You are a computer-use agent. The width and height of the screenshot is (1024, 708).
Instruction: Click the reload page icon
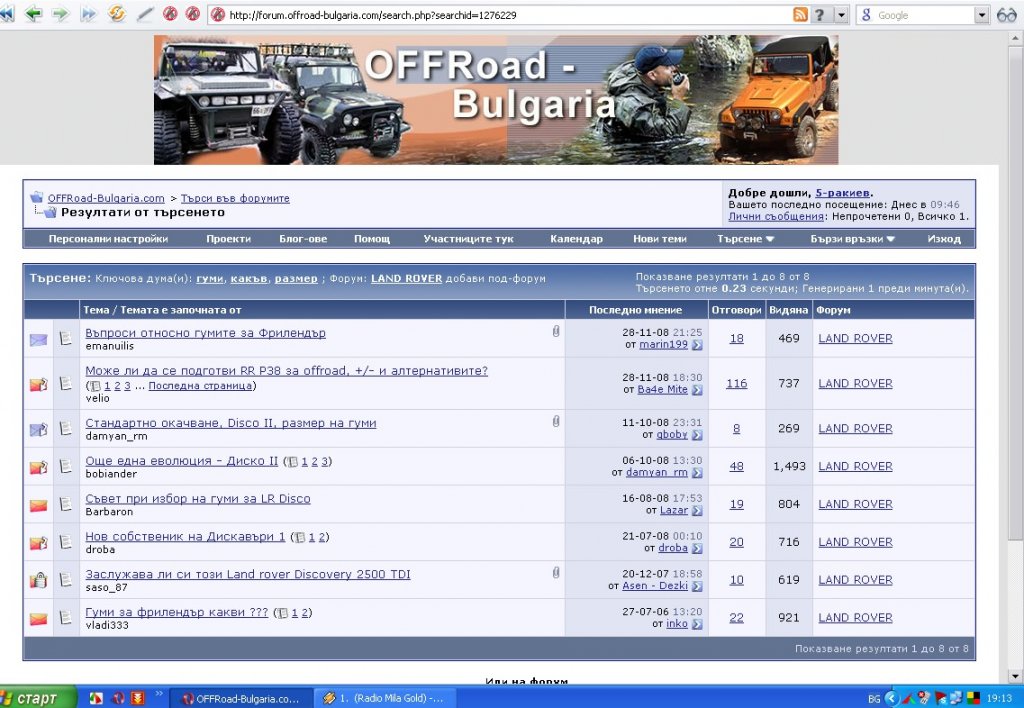(116, 14)
